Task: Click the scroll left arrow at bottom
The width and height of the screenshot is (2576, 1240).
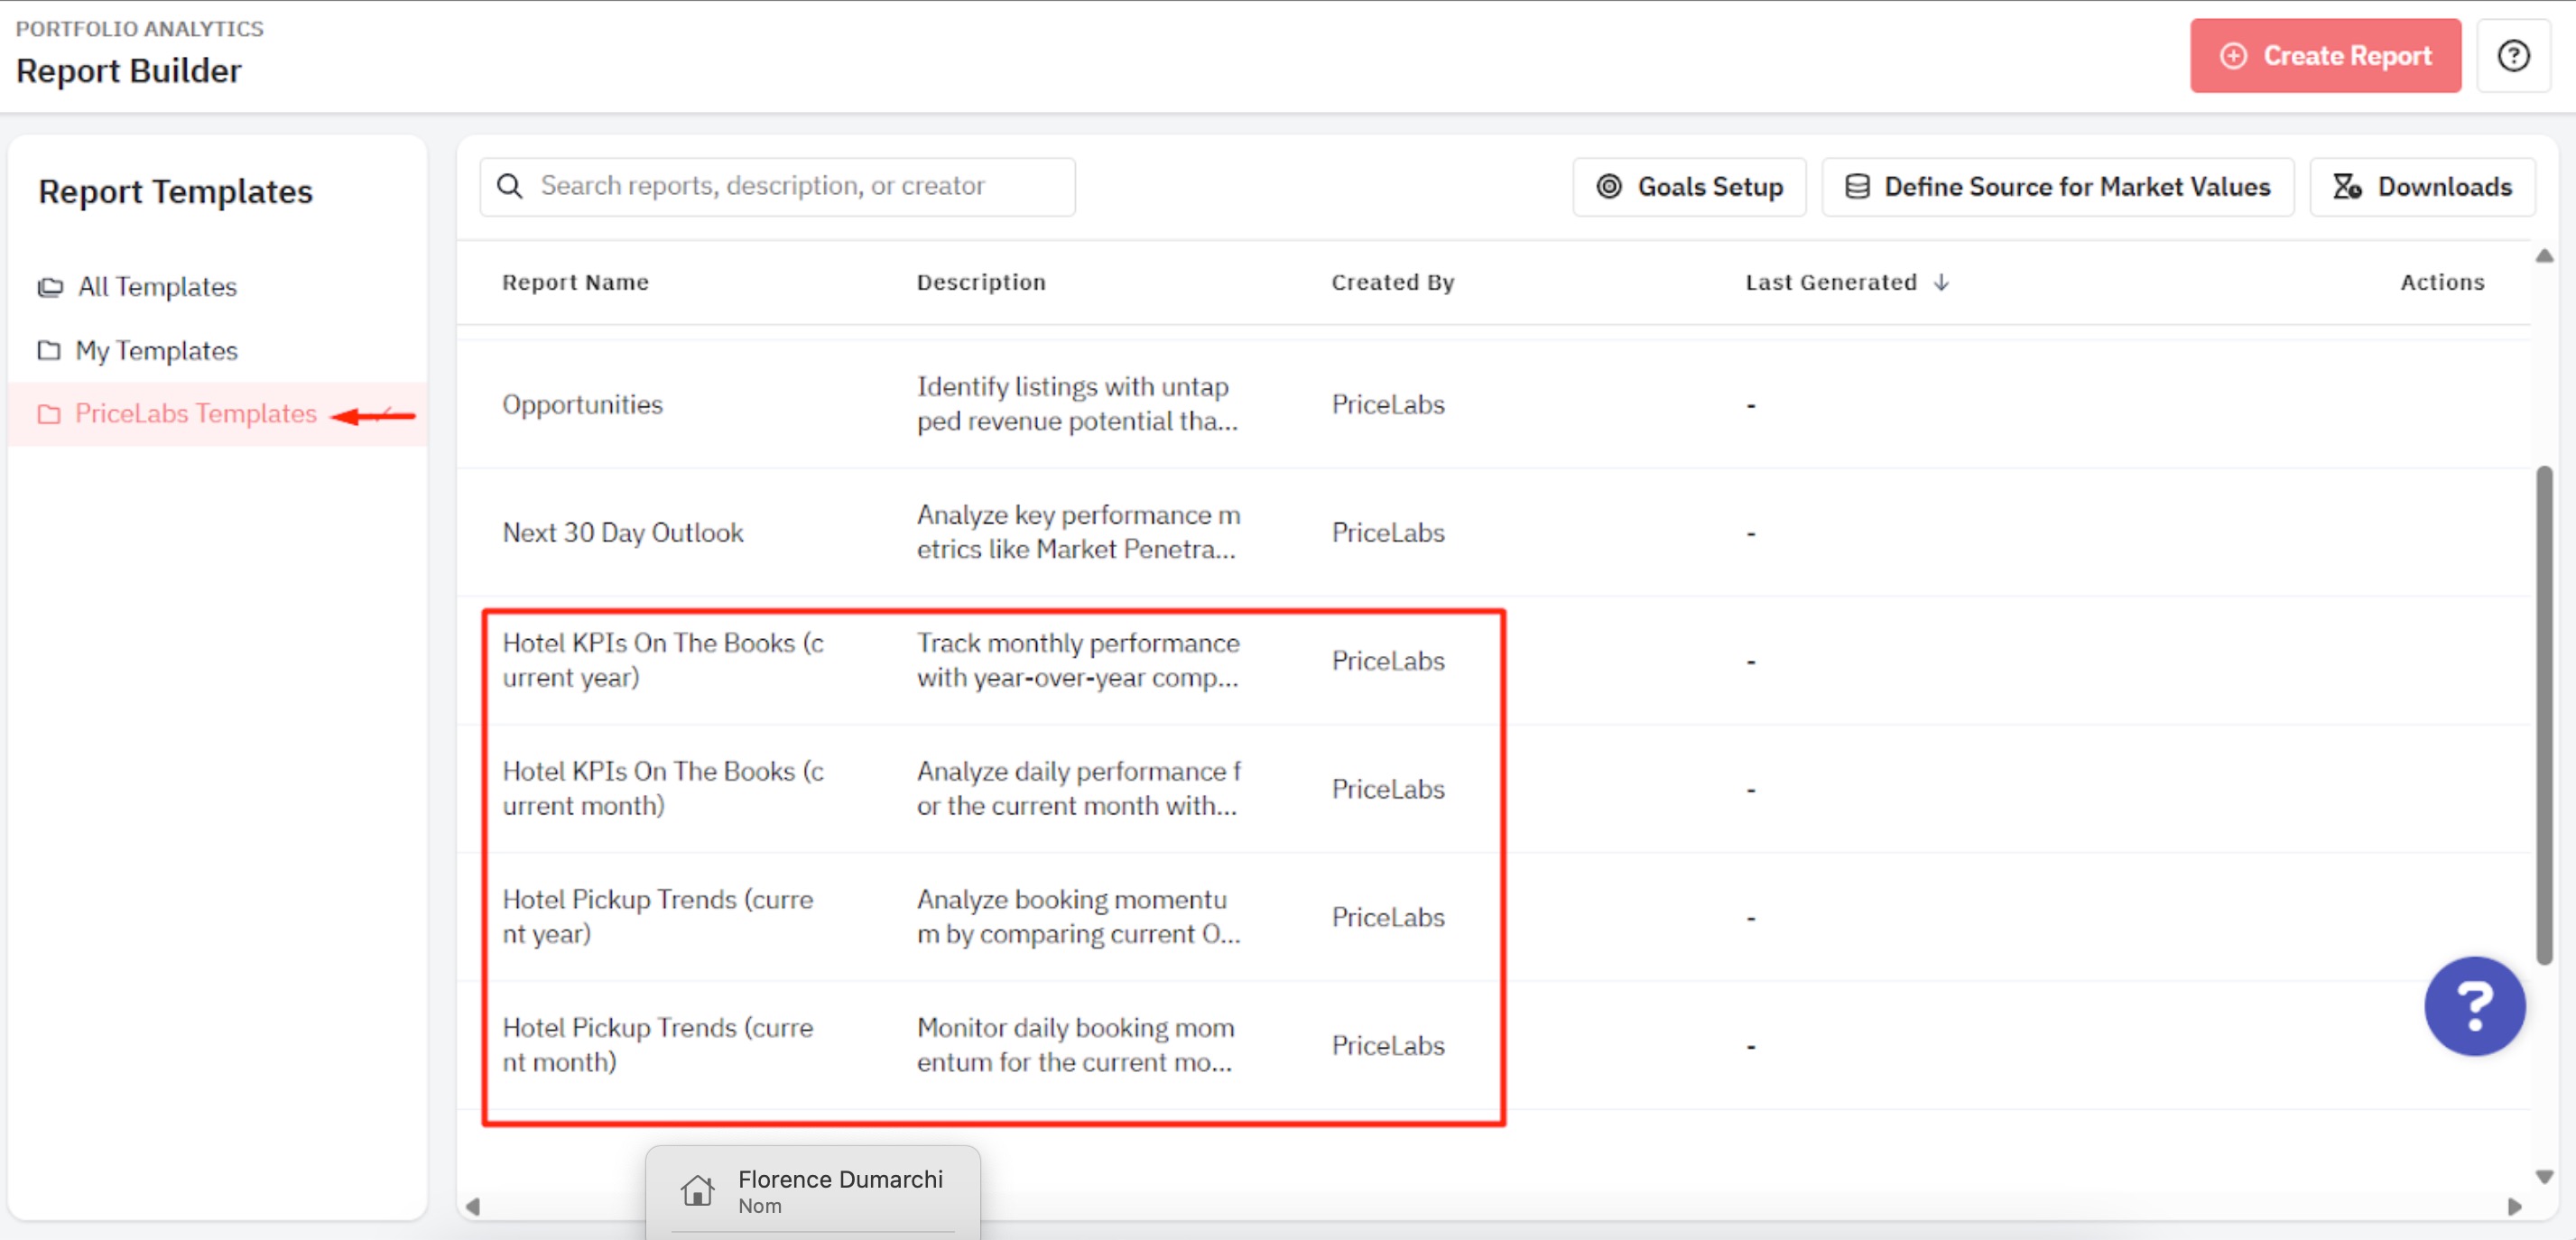Action: [473, 1207]
